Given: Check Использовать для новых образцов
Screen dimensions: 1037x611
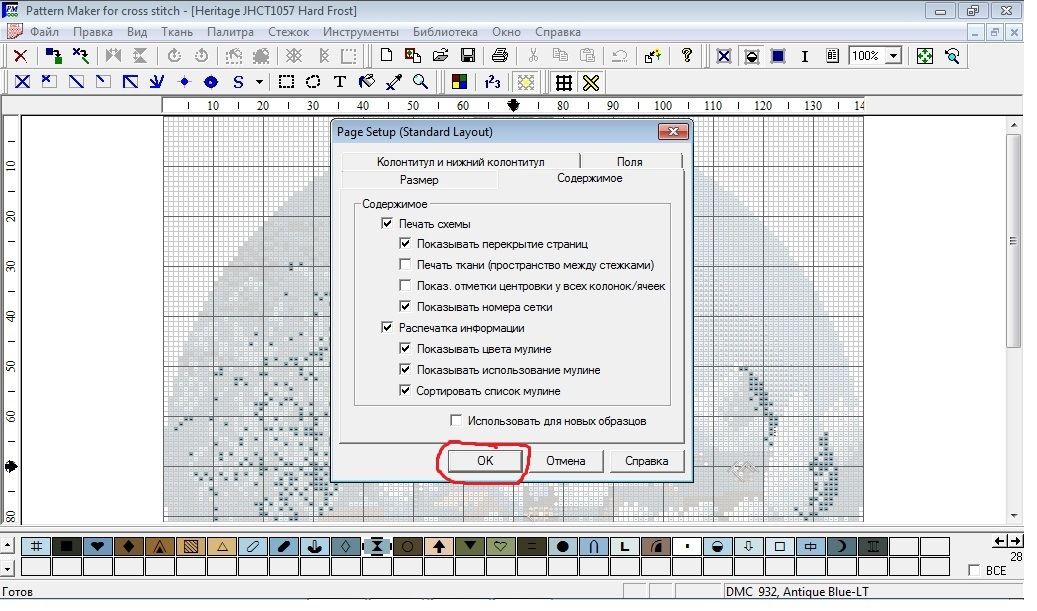Looking at the screenshot, I should [x=456, y=421].
